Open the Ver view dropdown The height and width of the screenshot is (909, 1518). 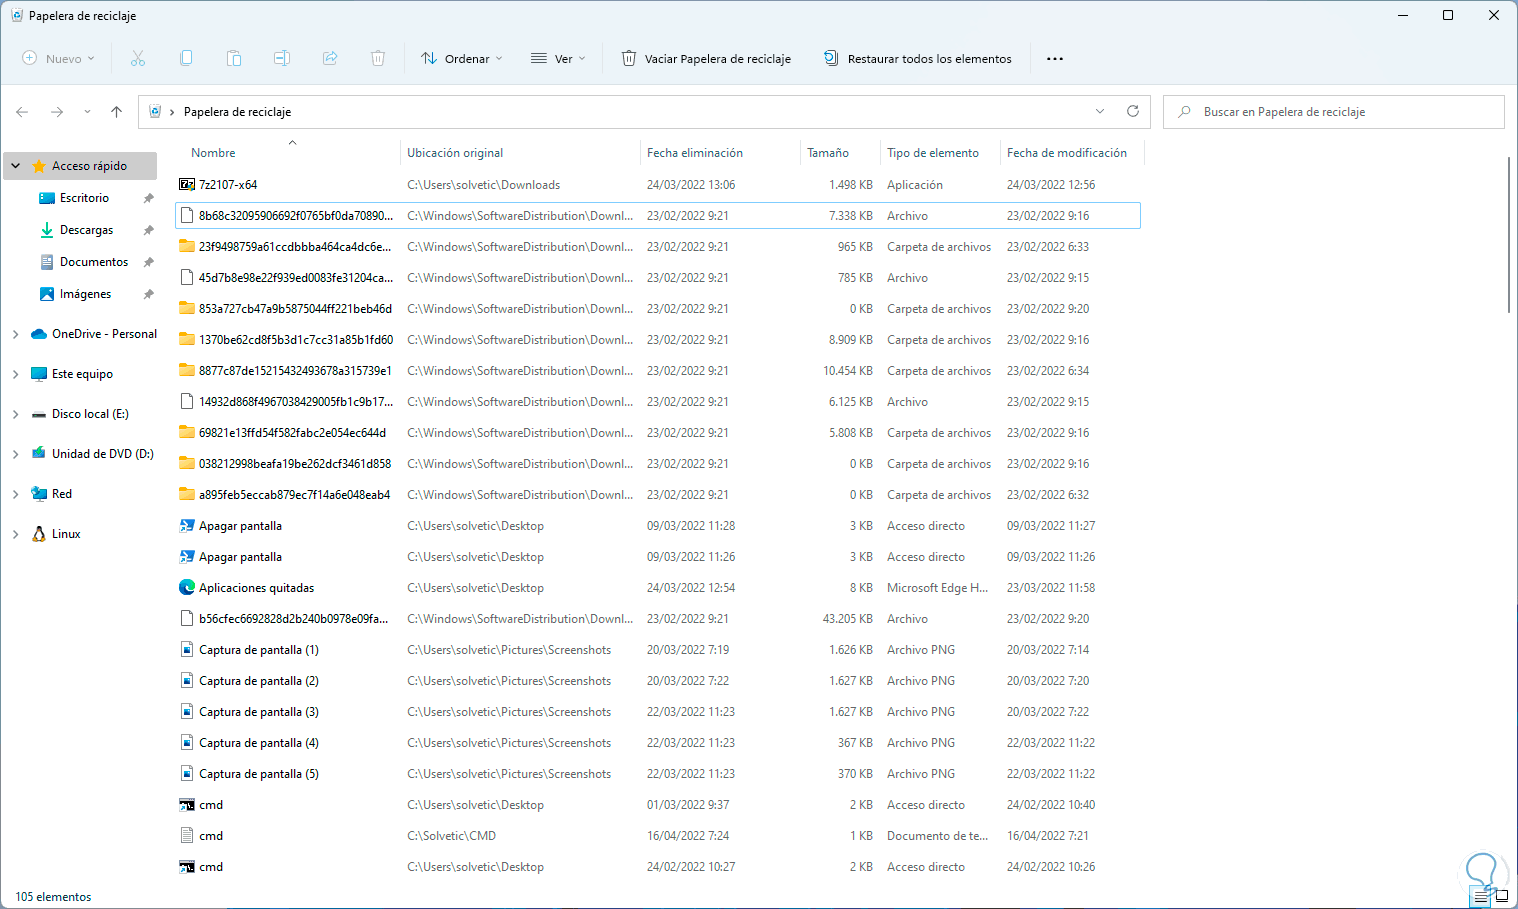pyautogui.click(x=558, y=59)
